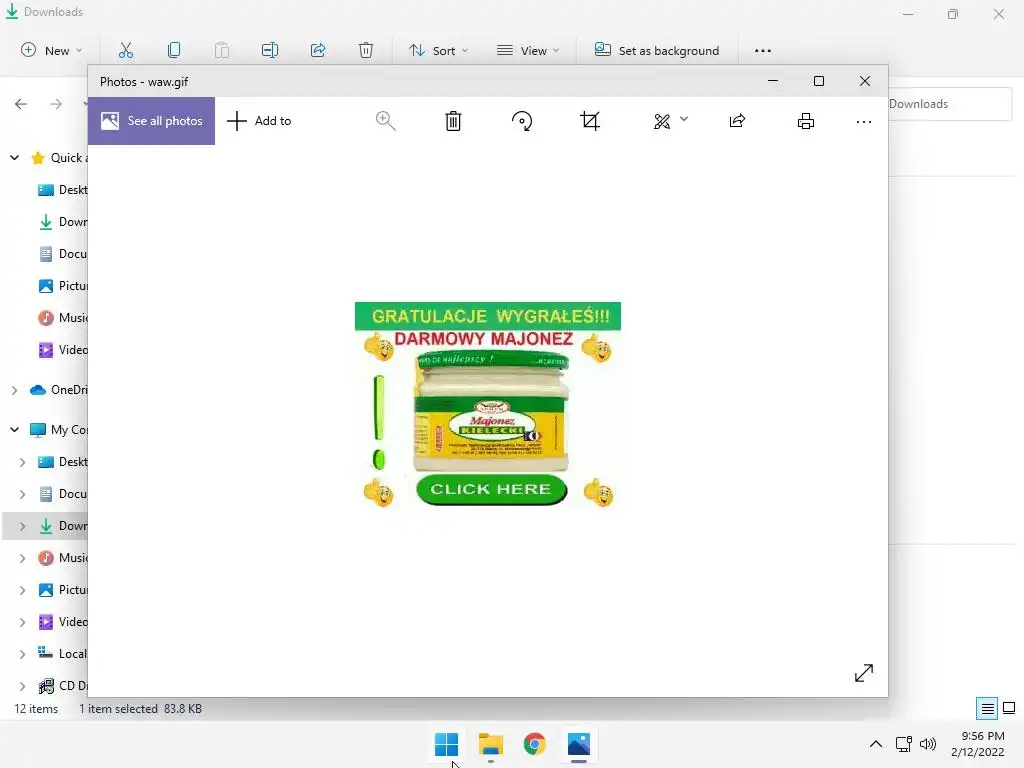Expand the OneDrive tree node
Screen dimensions: 1024x768
click(14, 390)
